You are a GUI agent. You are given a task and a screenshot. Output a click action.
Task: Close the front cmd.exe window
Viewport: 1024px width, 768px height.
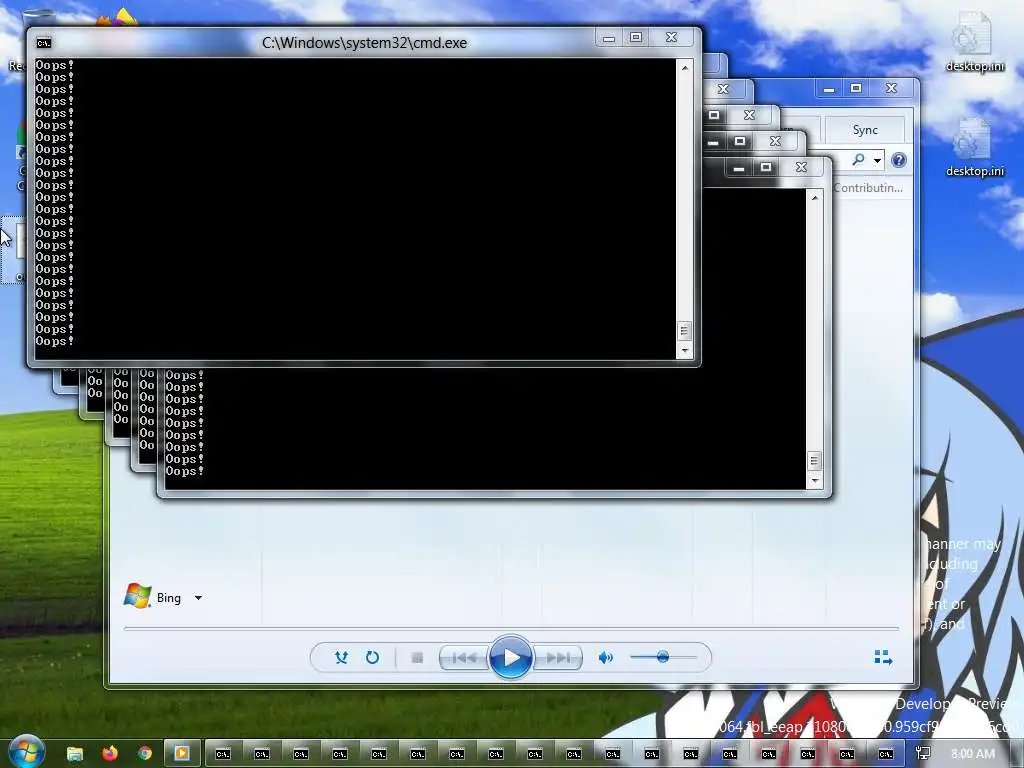[x=671, y=38]
